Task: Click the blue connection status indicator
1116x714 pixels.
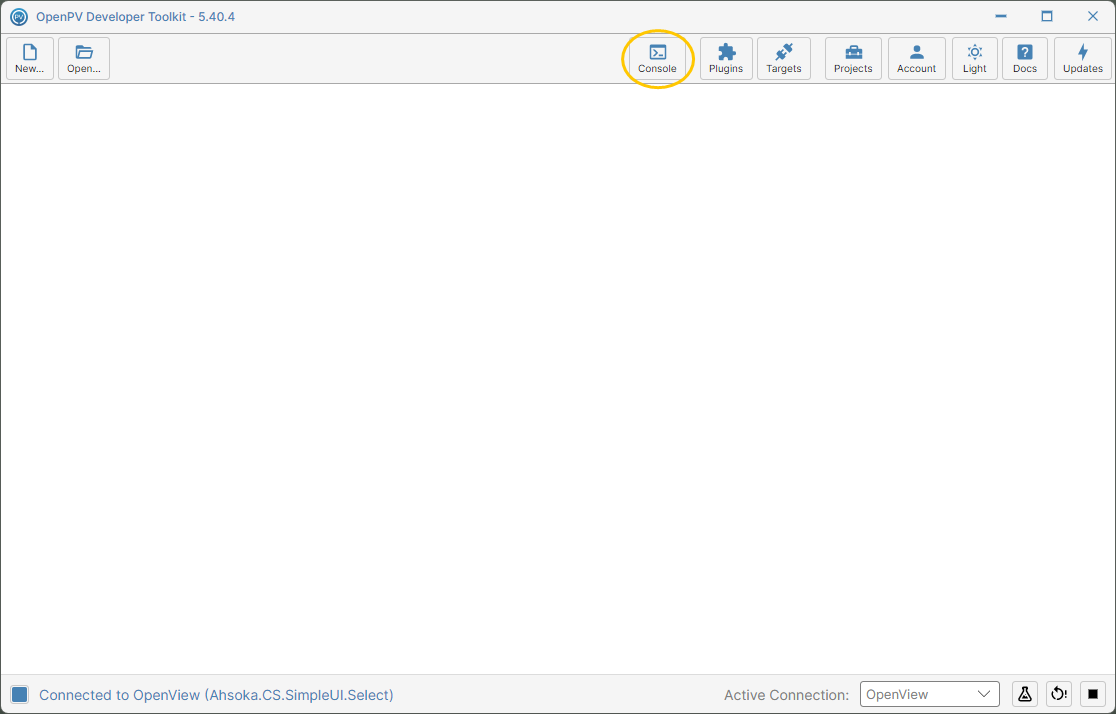Action: click(x=19, y=695)
